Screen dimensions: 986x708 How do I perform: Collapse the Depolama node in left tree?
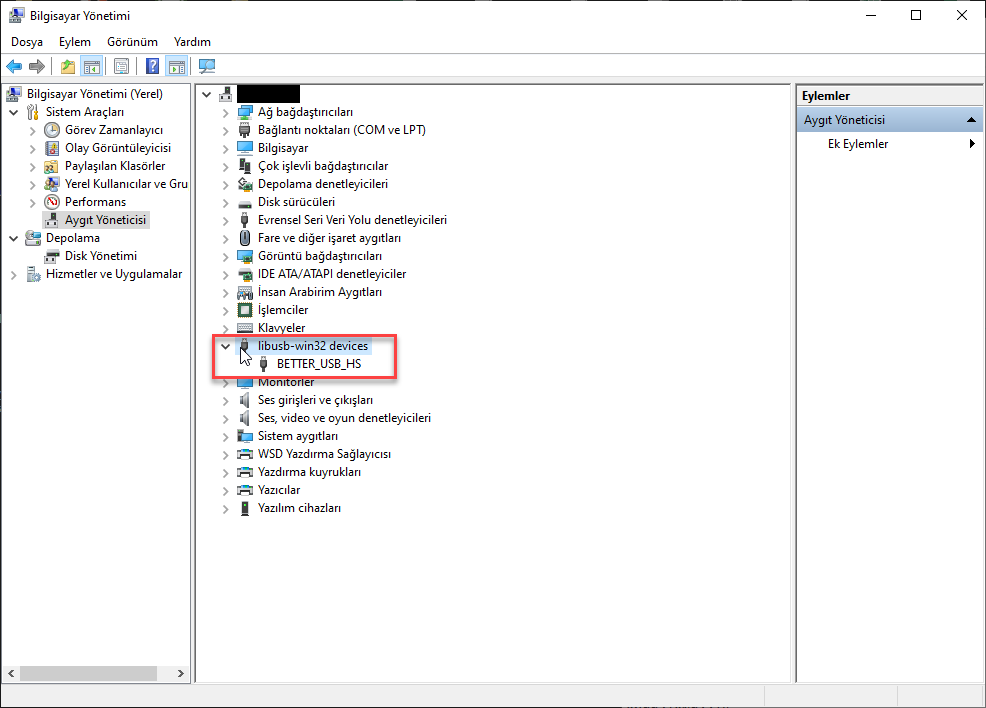(13, 239)
